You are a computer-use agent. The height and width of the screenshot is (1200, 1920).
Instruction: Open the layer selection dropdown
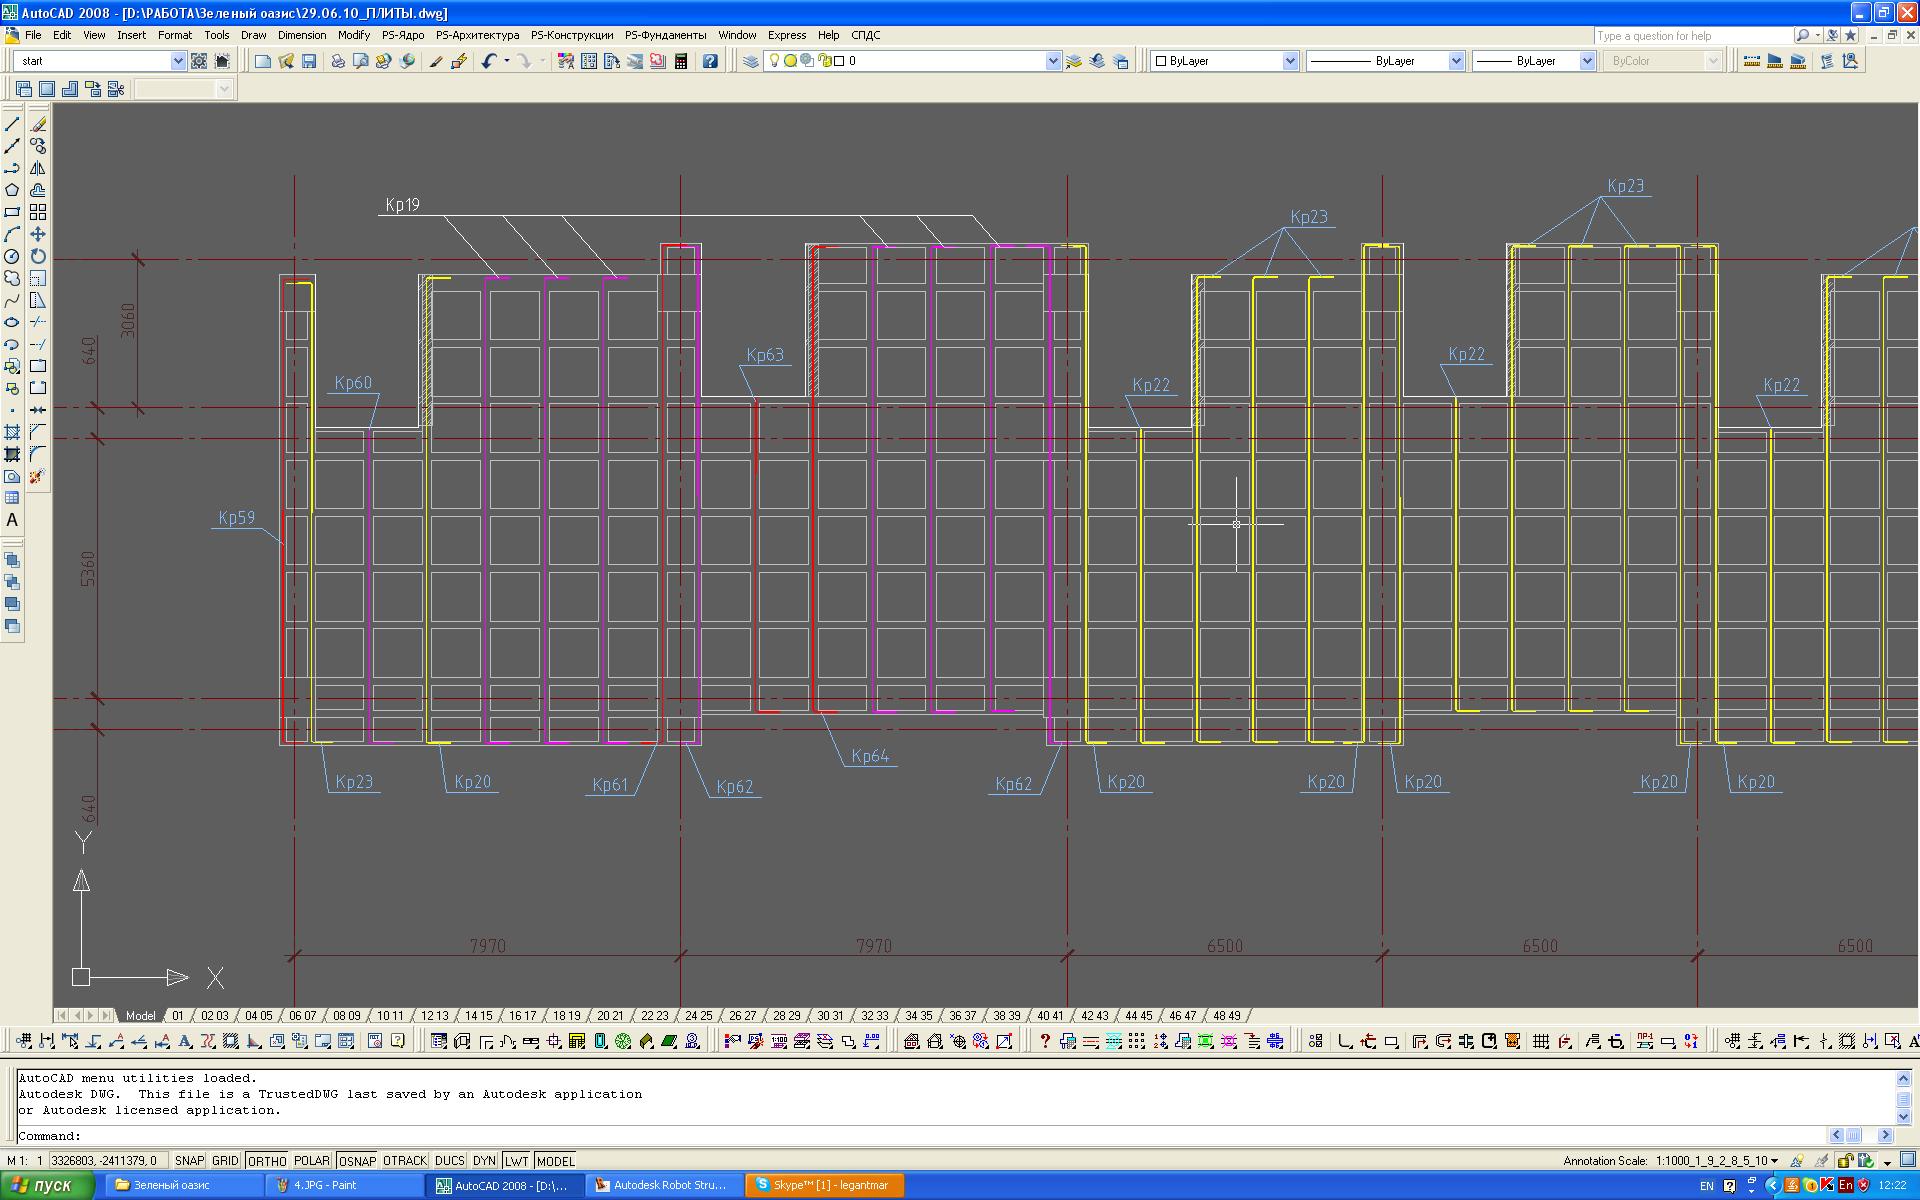pos(1052,61)
